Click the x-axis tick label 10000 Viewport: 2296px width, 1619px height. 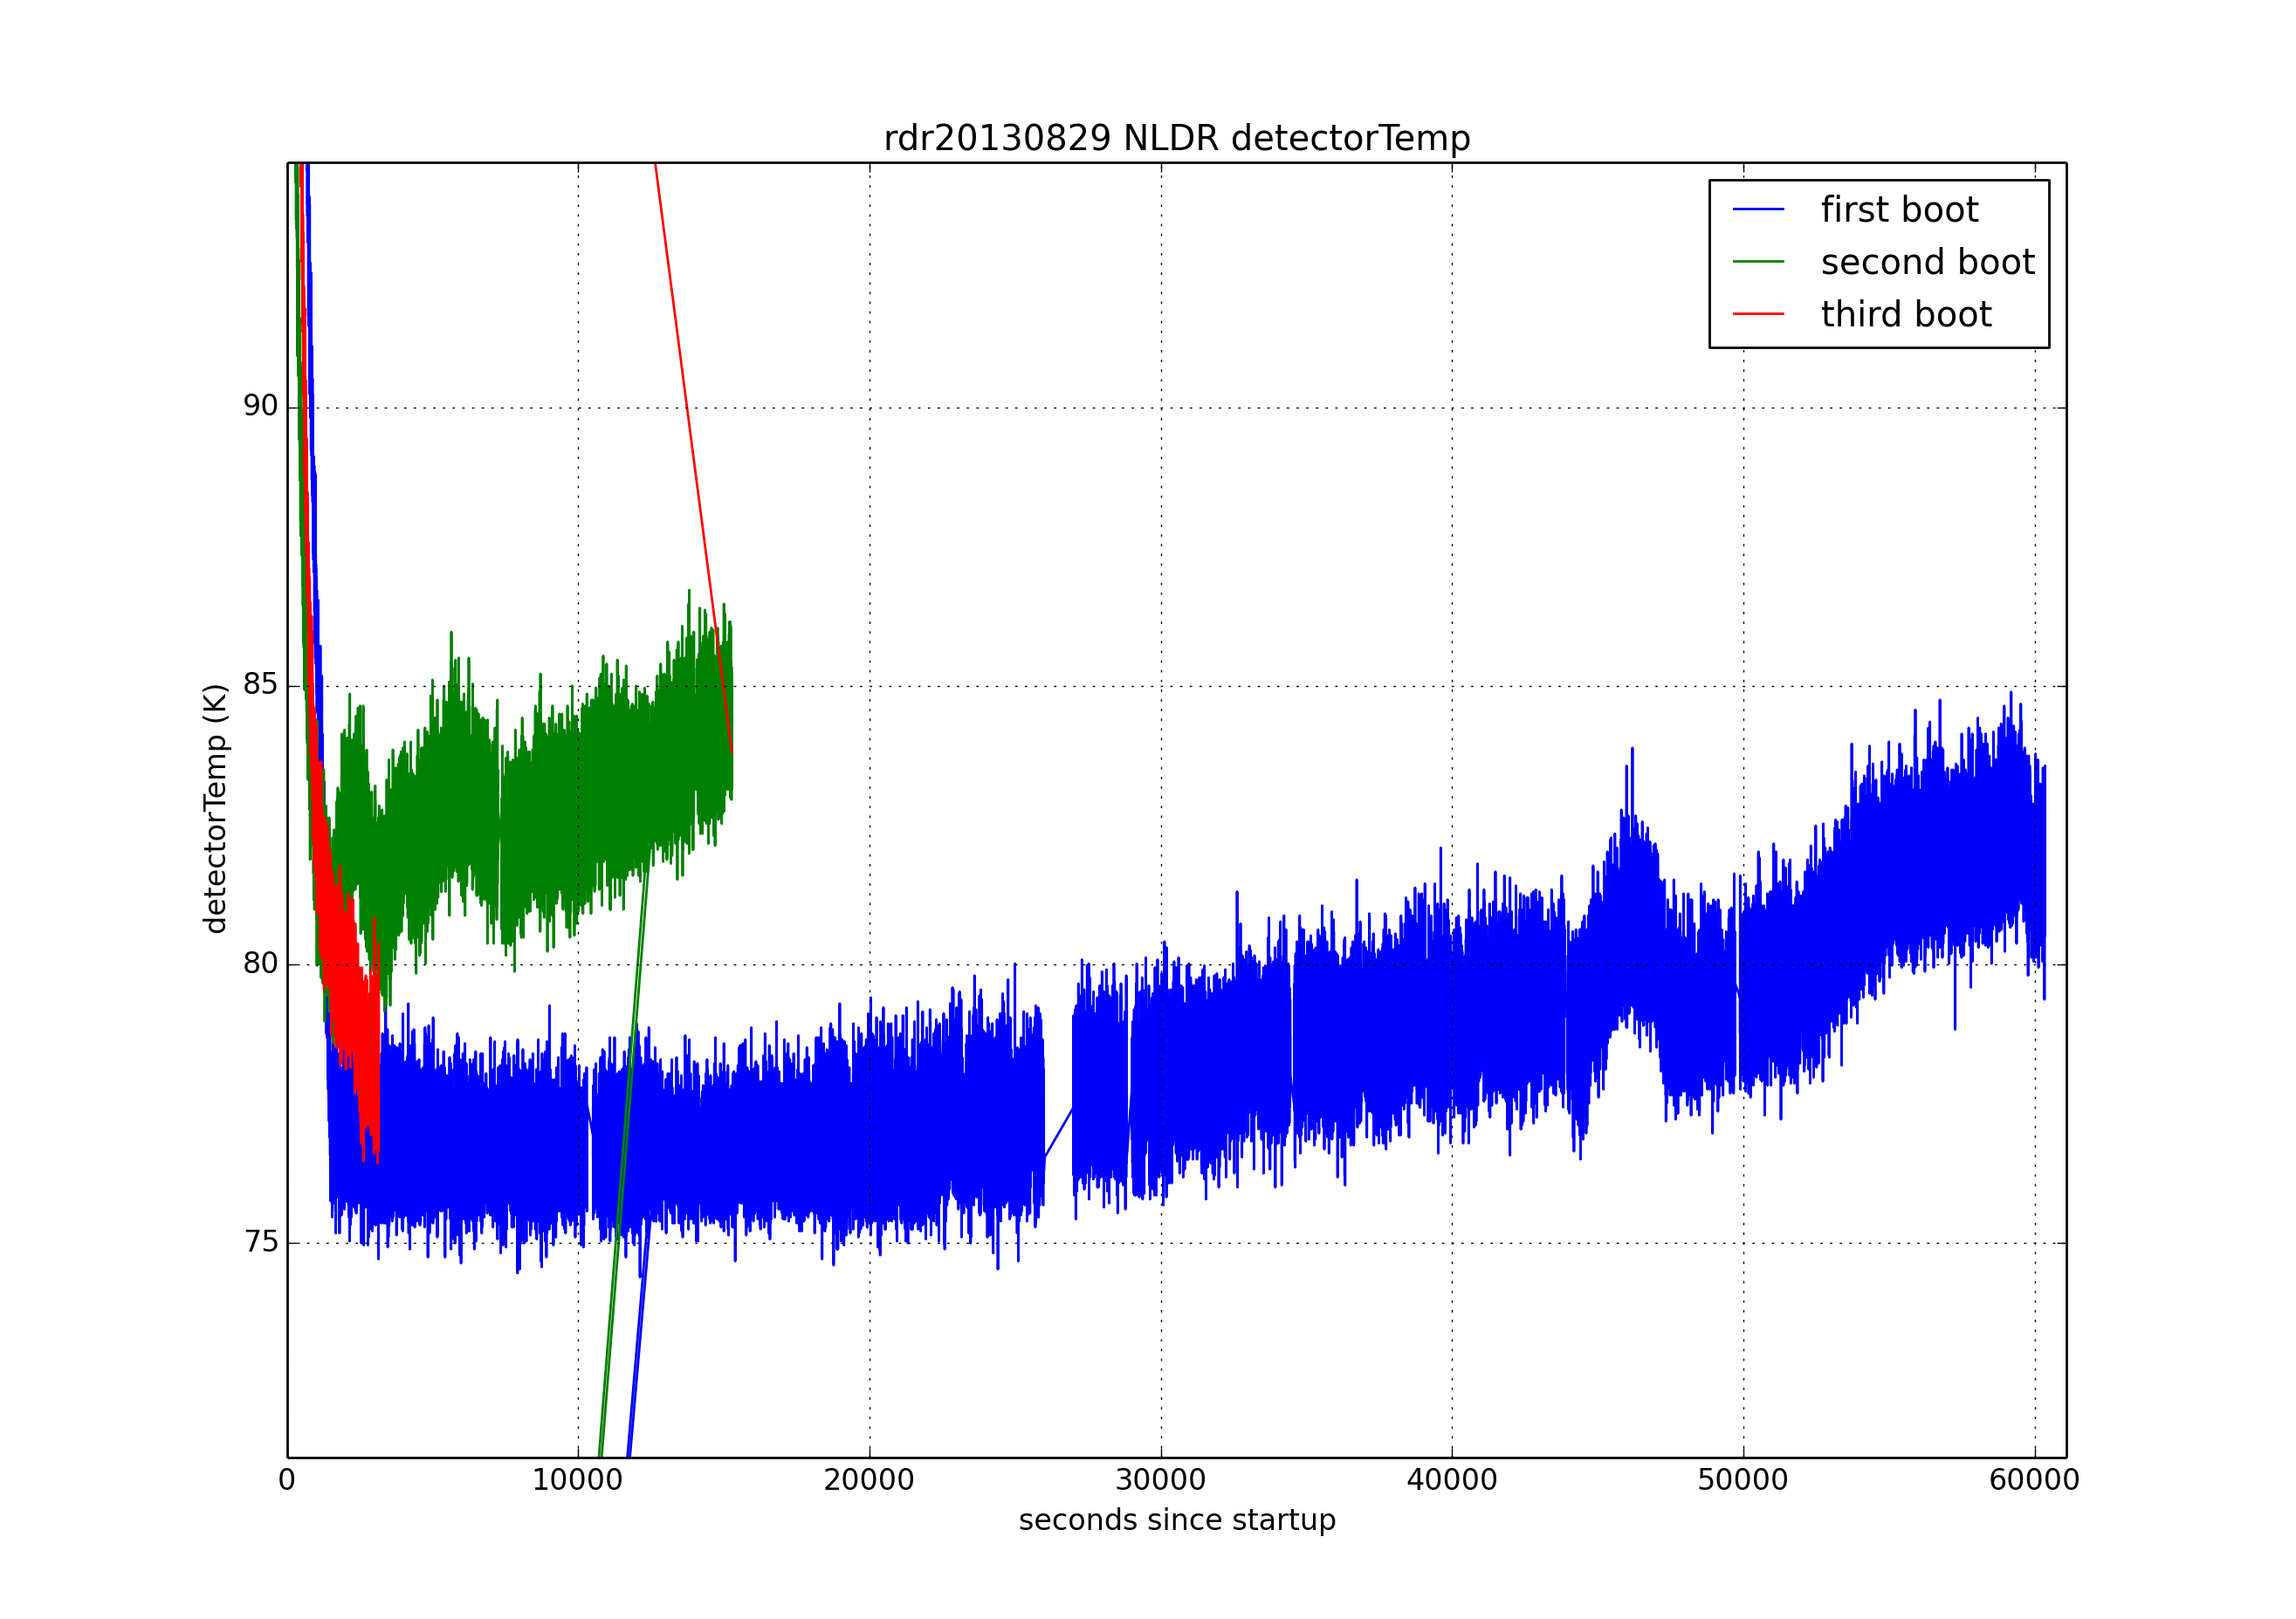point(577,1480)
